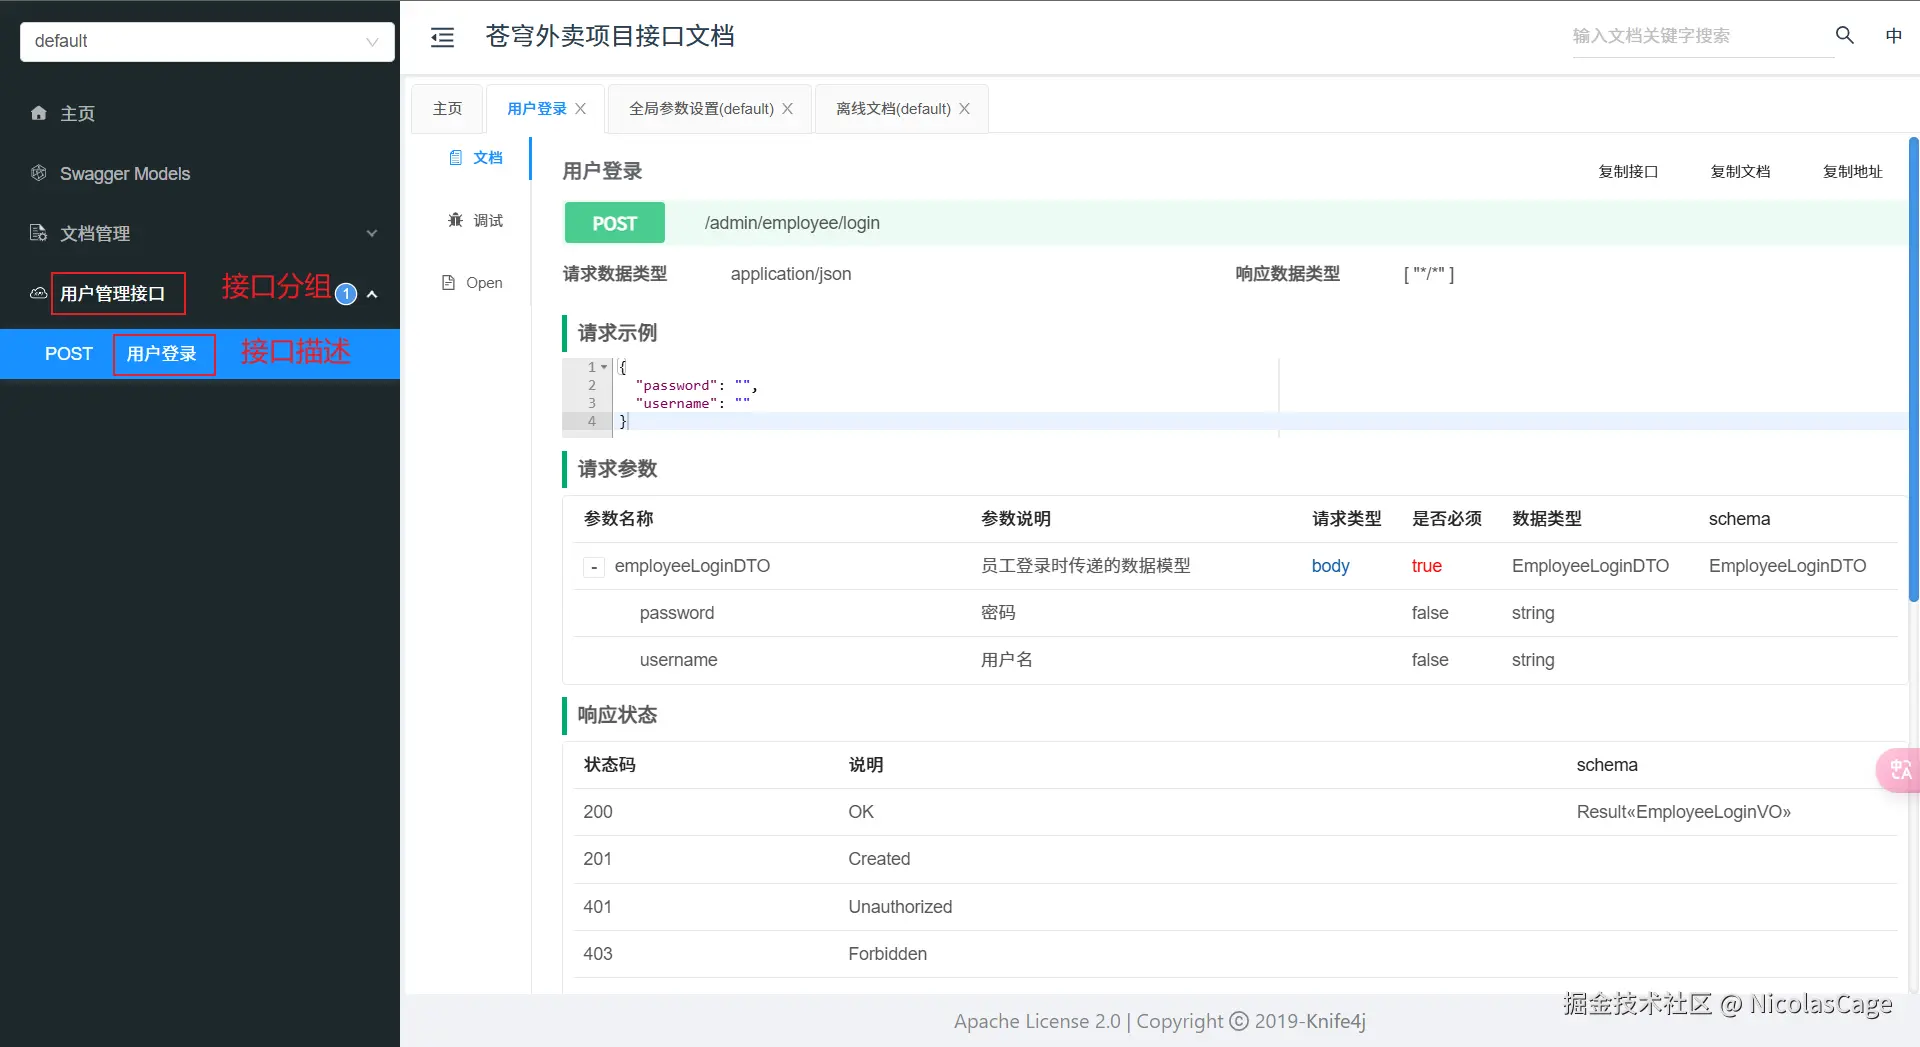Screen dimensions: 1920x1047
Task: Click the document keyword search field
Action: coord(1702,36)
